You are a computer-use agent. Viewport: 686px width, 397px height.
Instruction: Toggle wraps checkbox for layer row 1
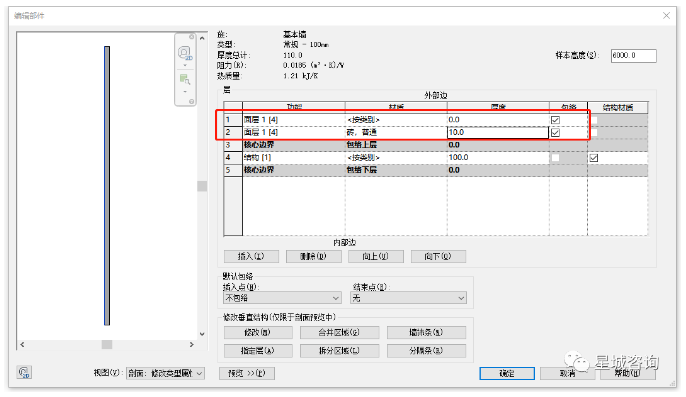click(555, 120)
